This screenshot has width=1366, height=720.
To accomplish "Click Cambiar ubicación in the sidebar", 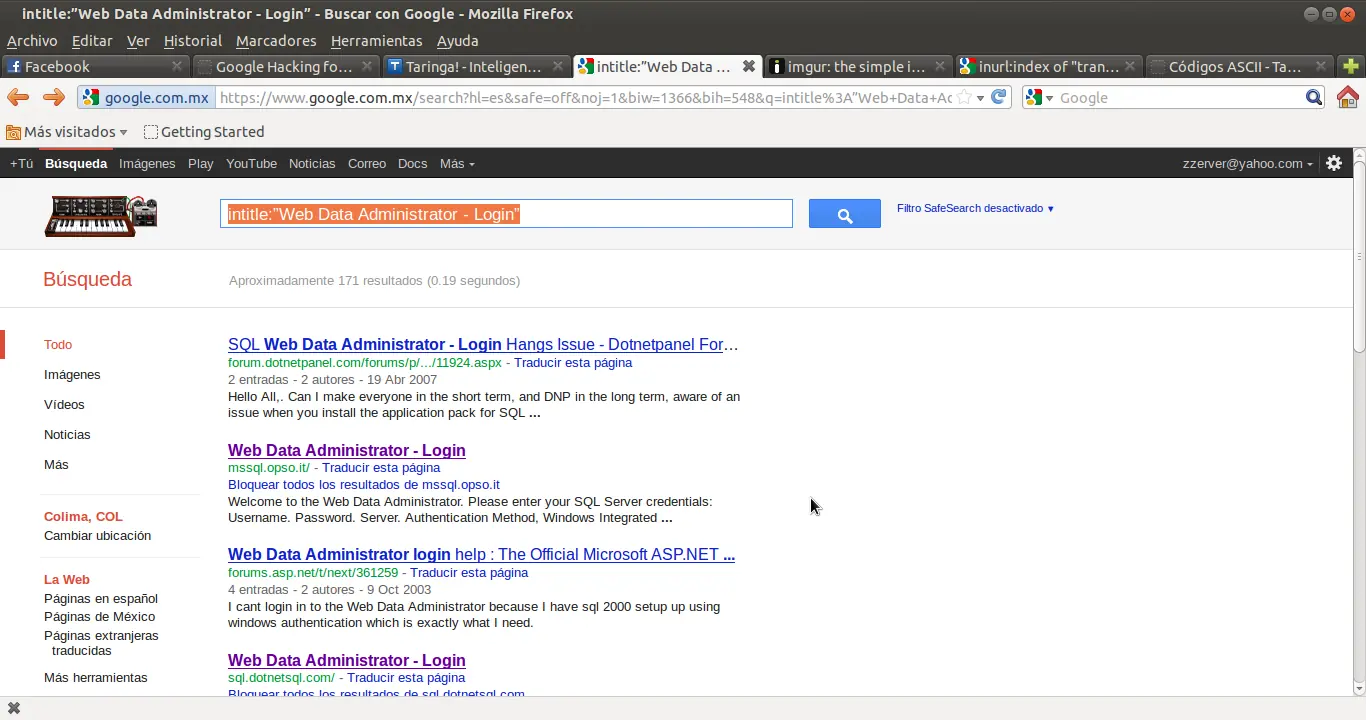I will 98,535.
